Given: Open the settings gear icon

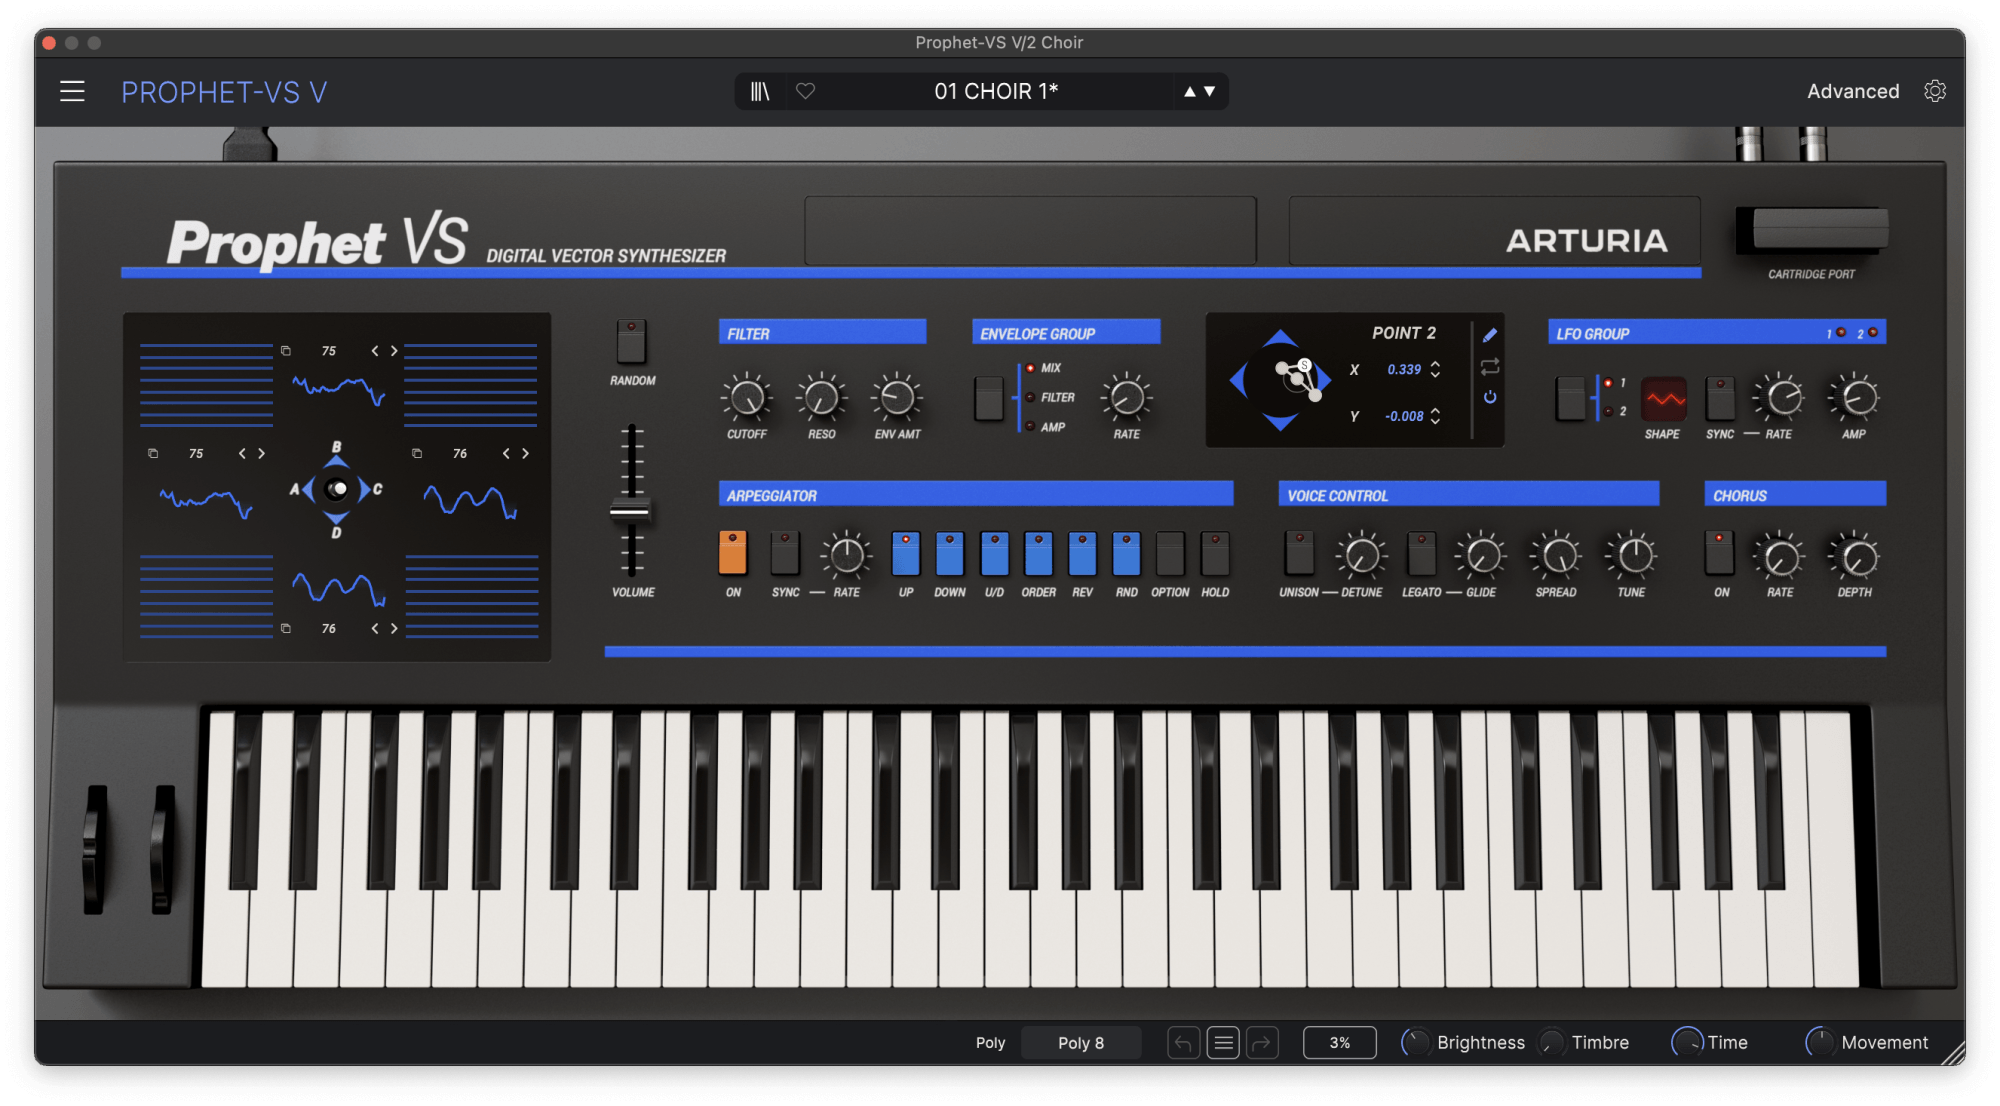Looking at the screenshot, I should click(x=1935, y=91).
